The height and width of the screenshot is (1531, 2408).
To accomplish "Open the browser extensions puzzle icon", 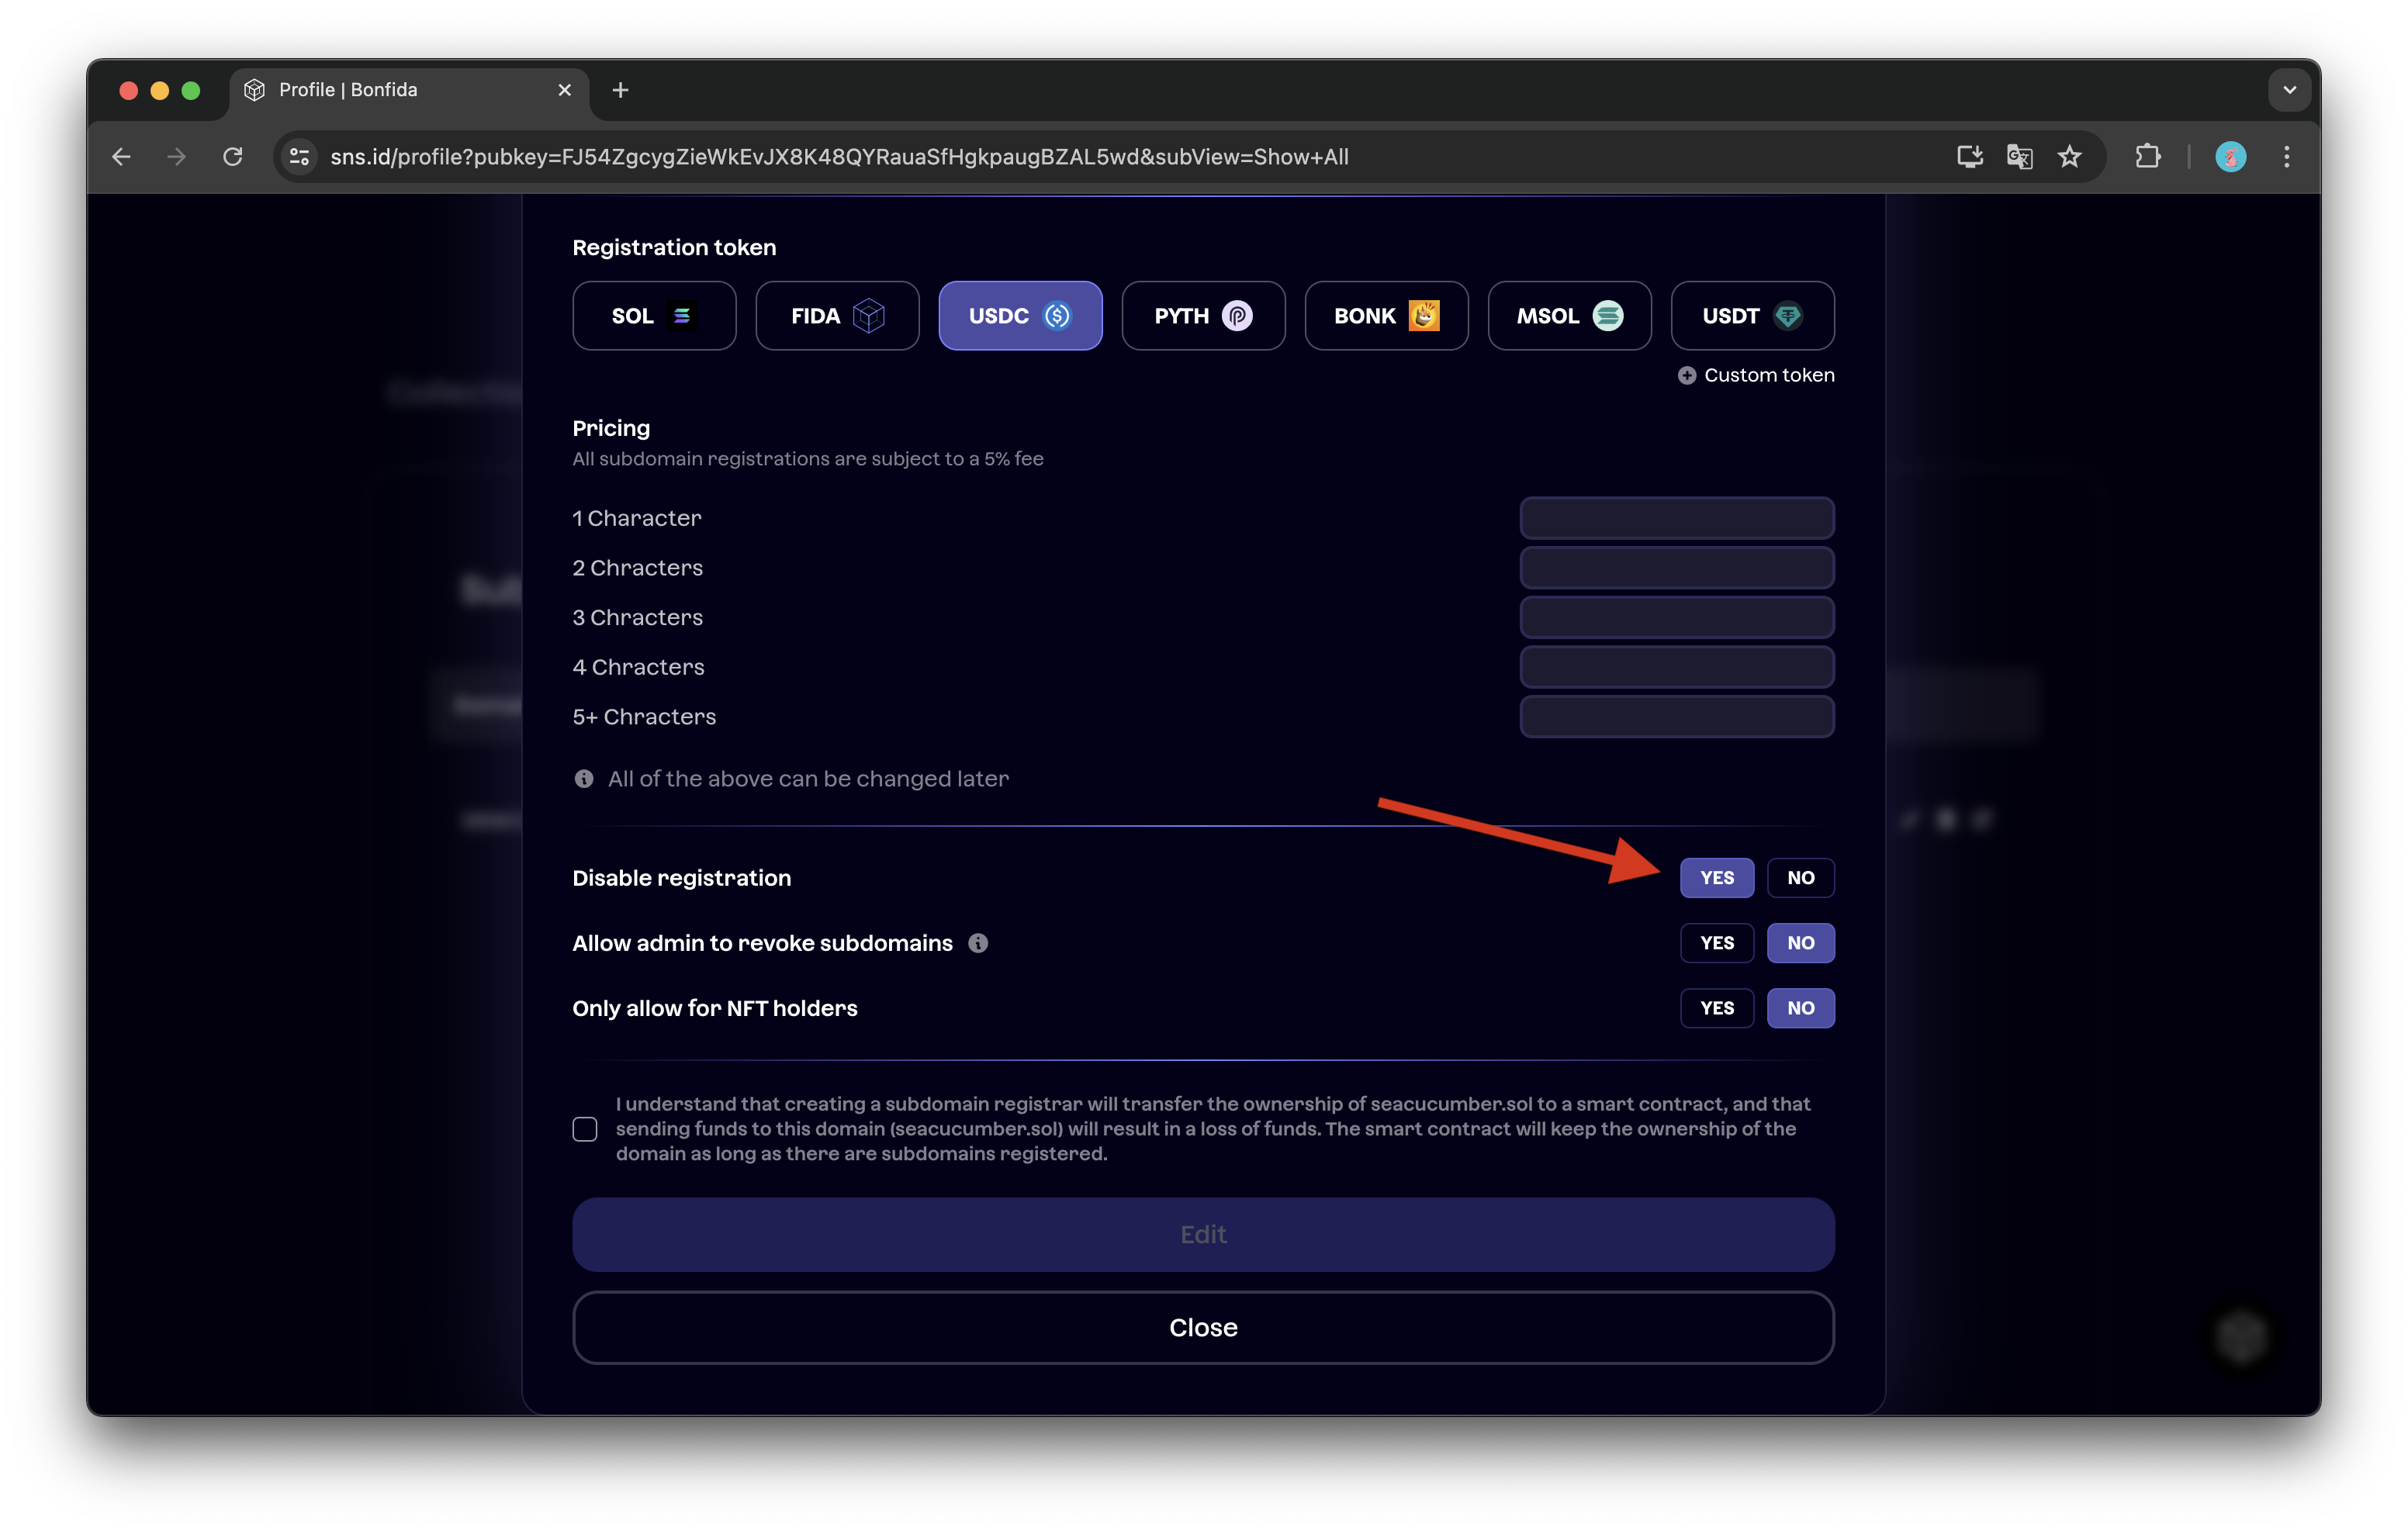I will 2147,157.
